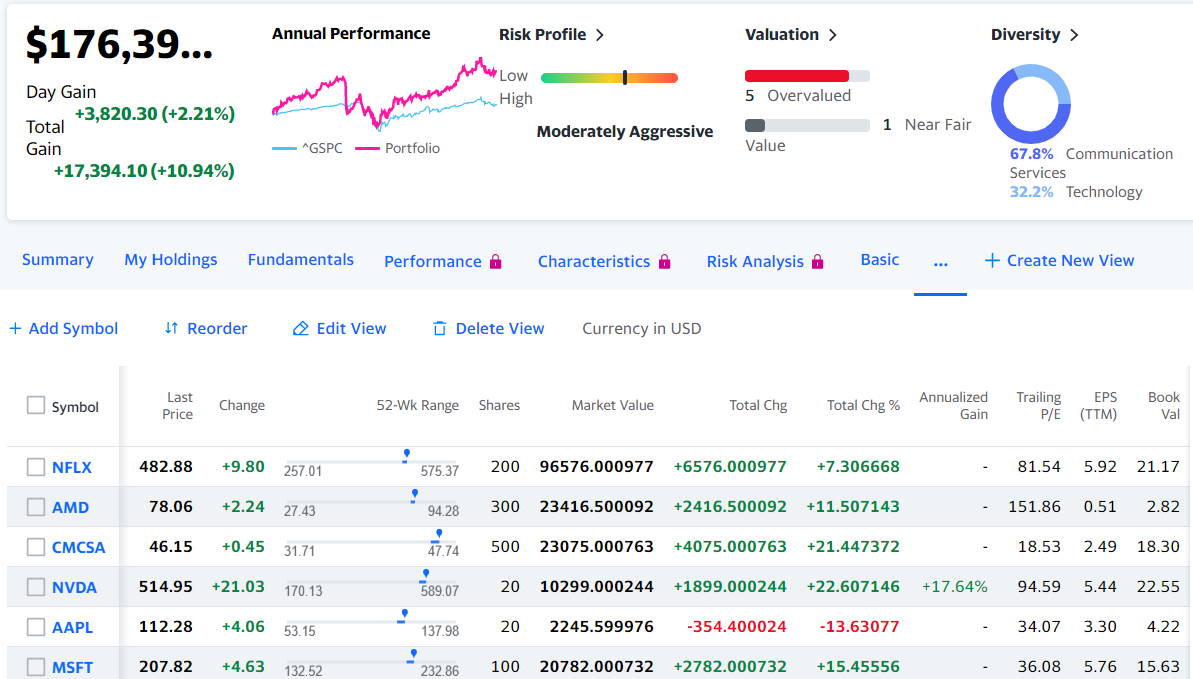This screenshot has height=679, width=1193.
Task: Switch to the Summary tab
Action: coord(57,260)
